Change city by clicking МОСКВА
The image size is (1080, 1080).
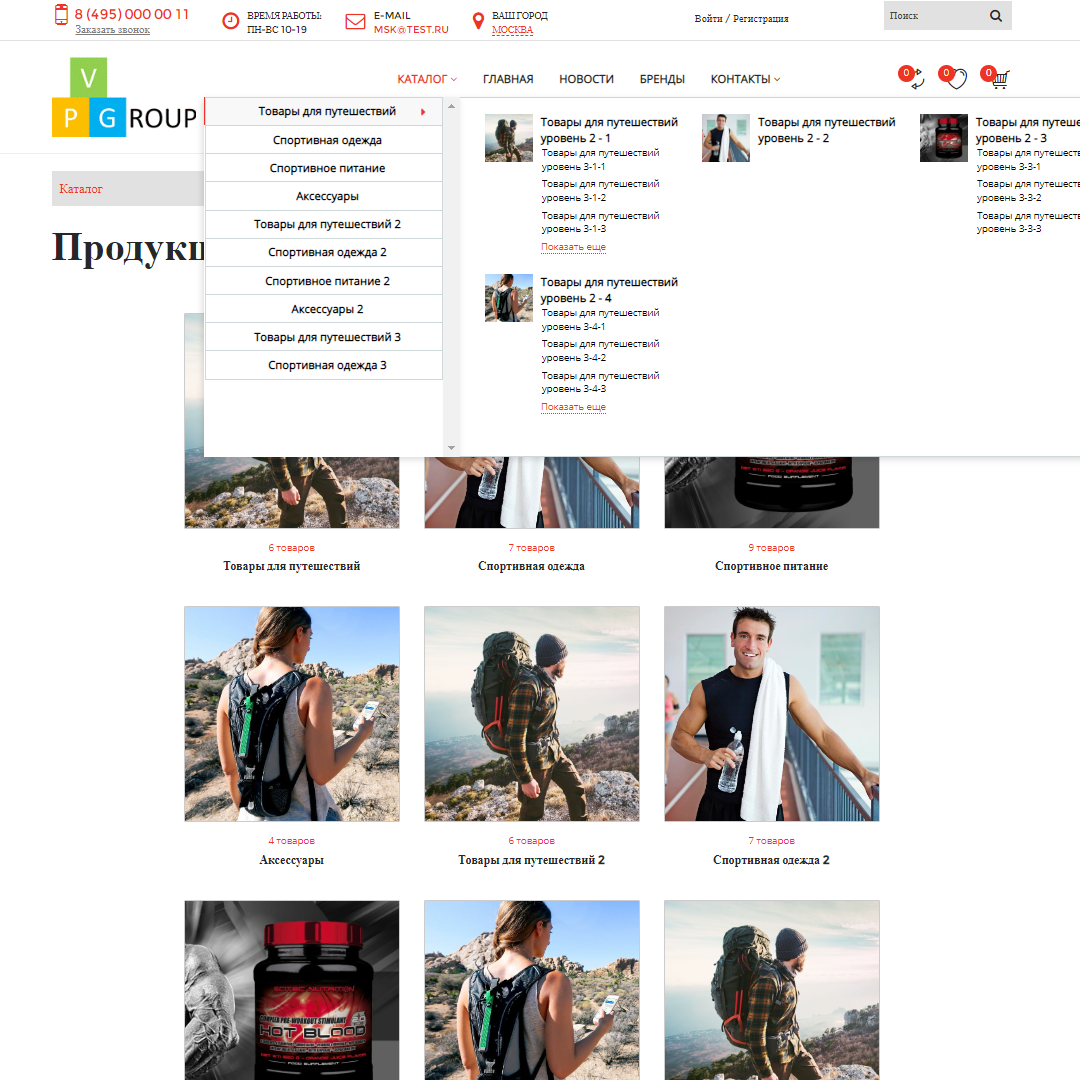point(512,29)
